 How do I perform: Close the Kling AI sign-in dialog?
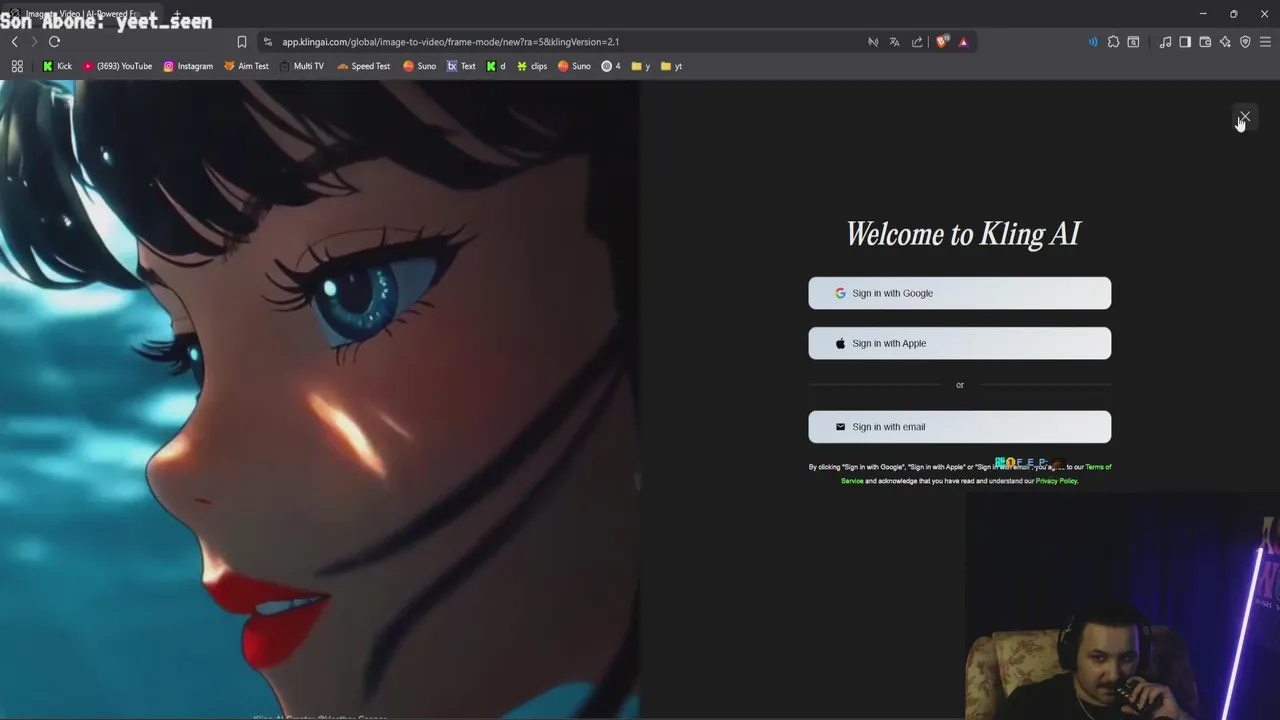click(x=1244, y=117)
